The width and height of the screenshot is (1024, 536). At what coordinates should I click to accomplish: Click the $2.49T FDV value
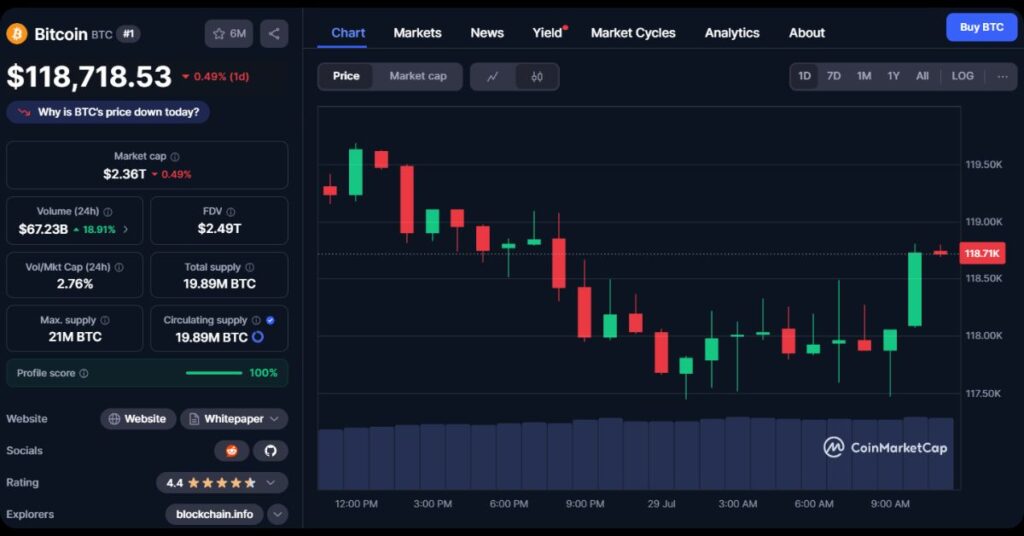coord(219,229)
